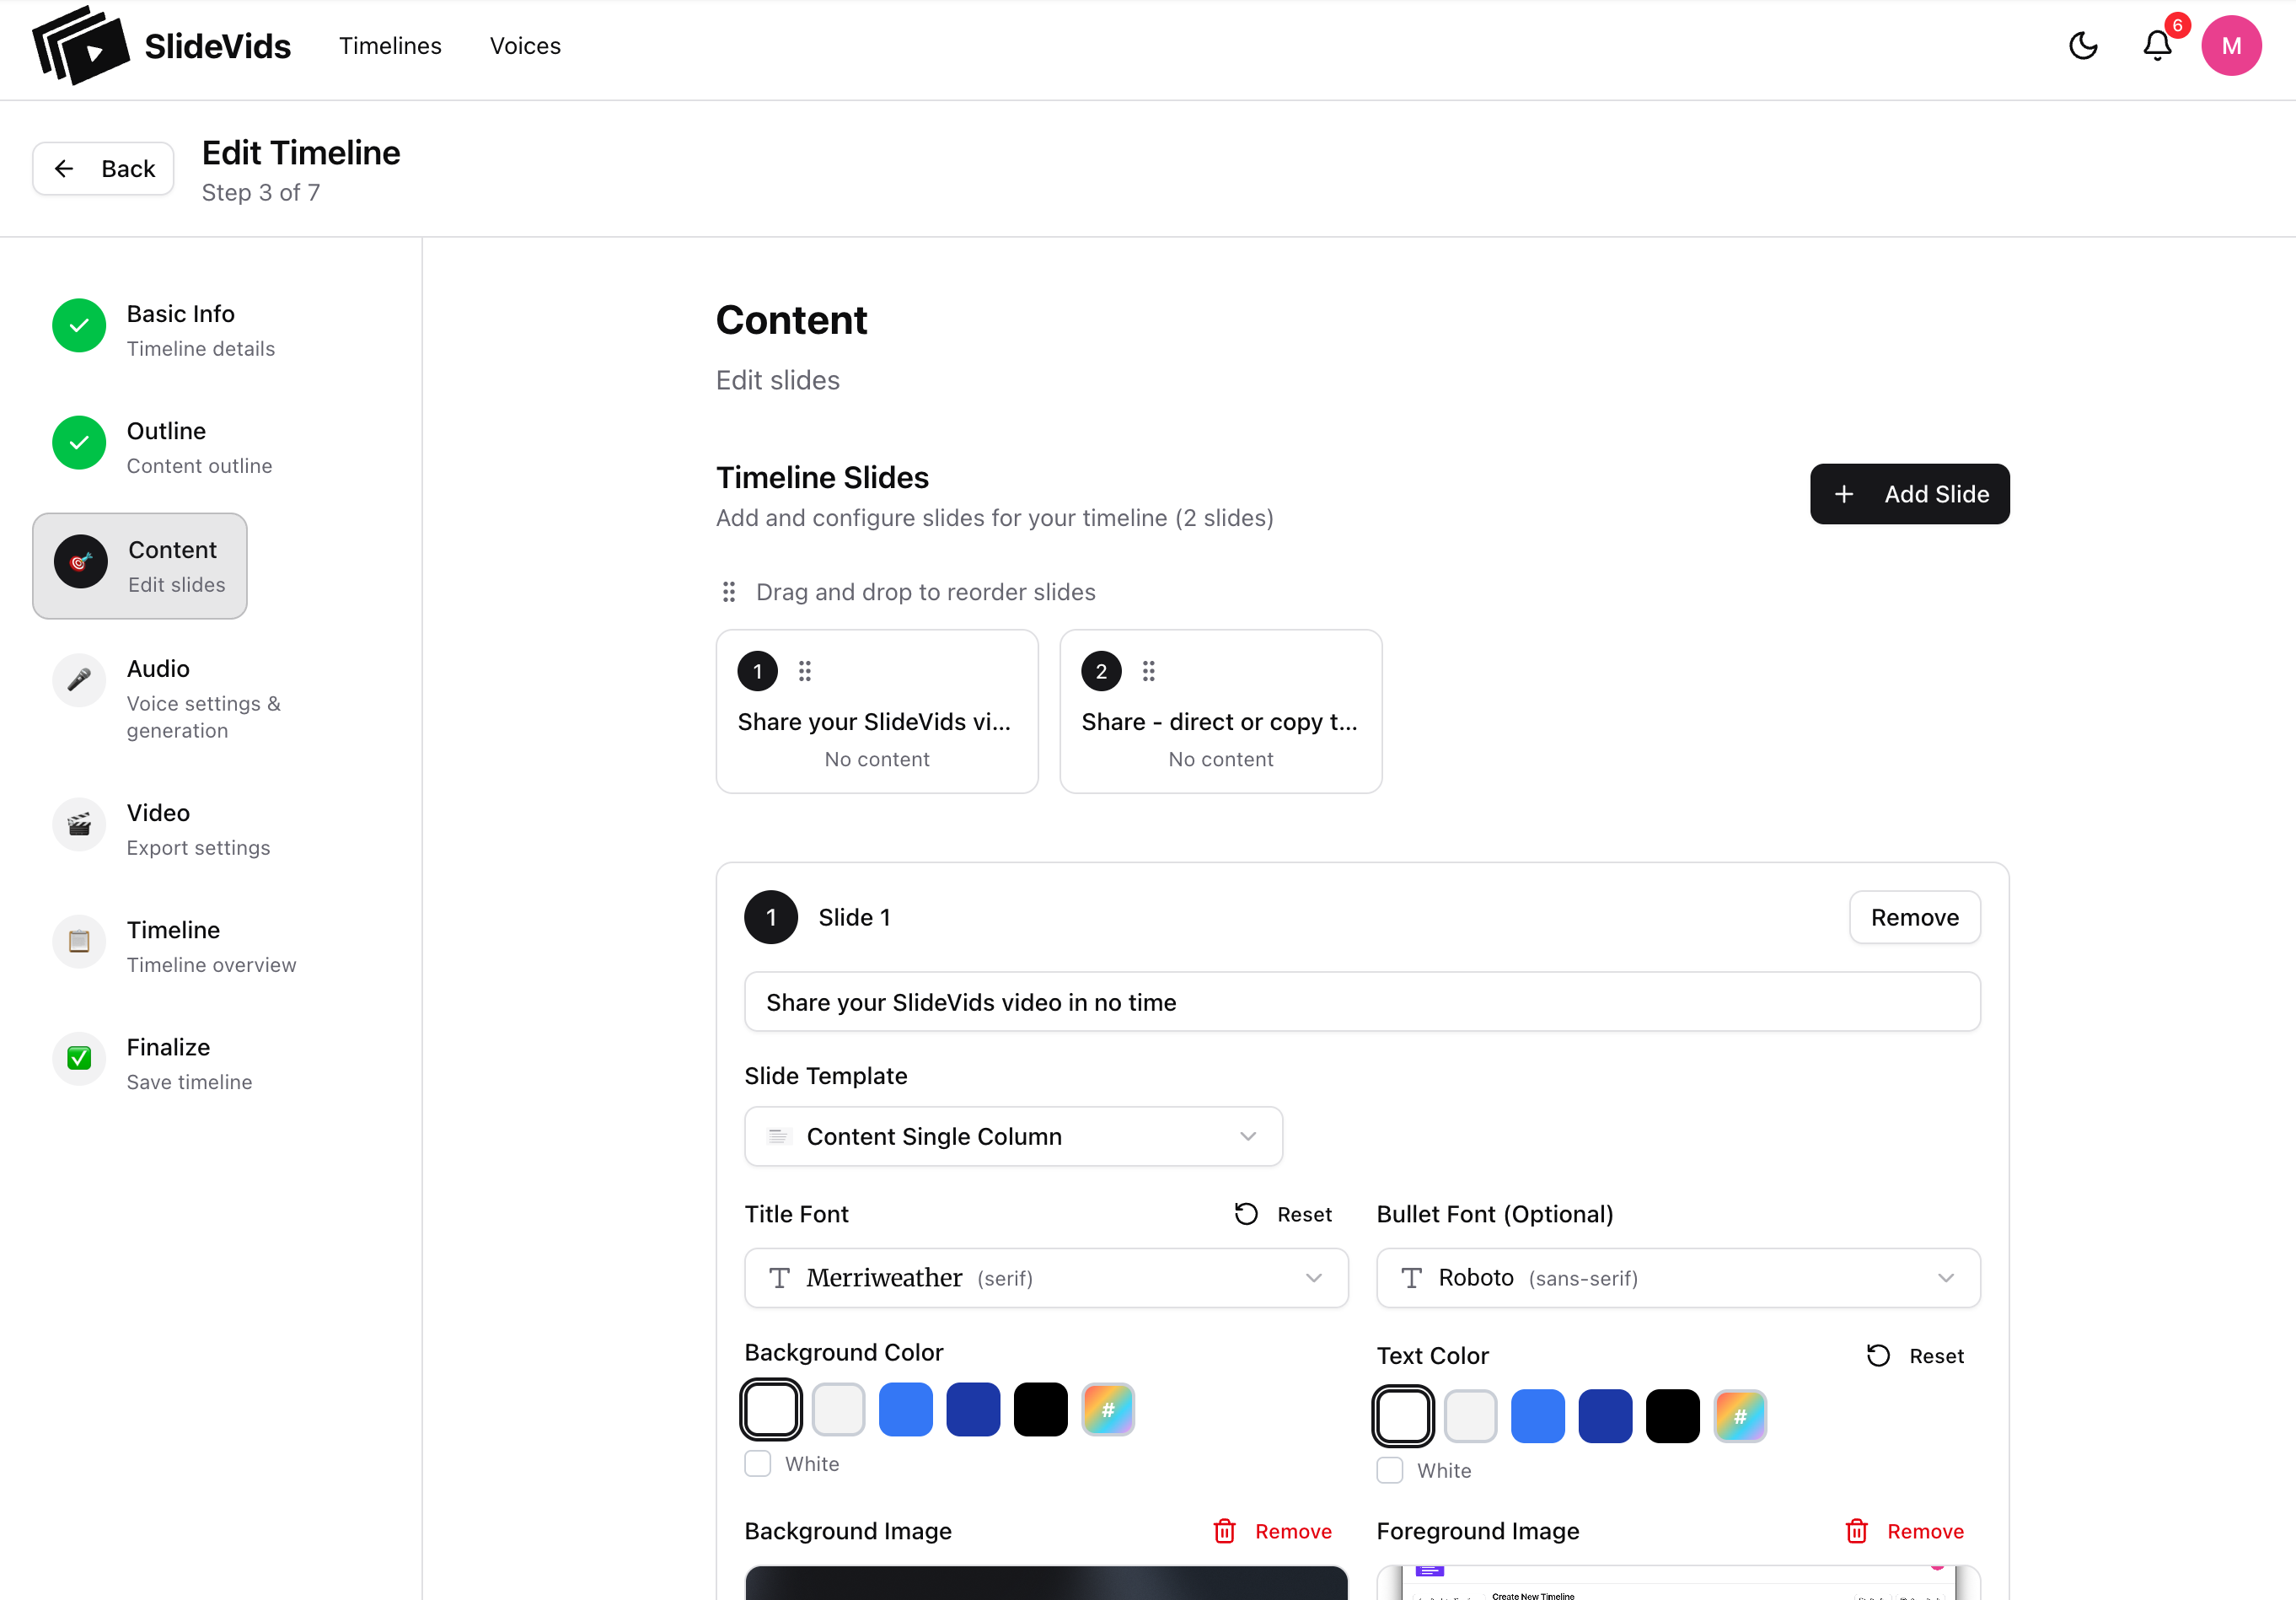
Task: Open the Video clapperboard step icon
Action: point(79,824)
